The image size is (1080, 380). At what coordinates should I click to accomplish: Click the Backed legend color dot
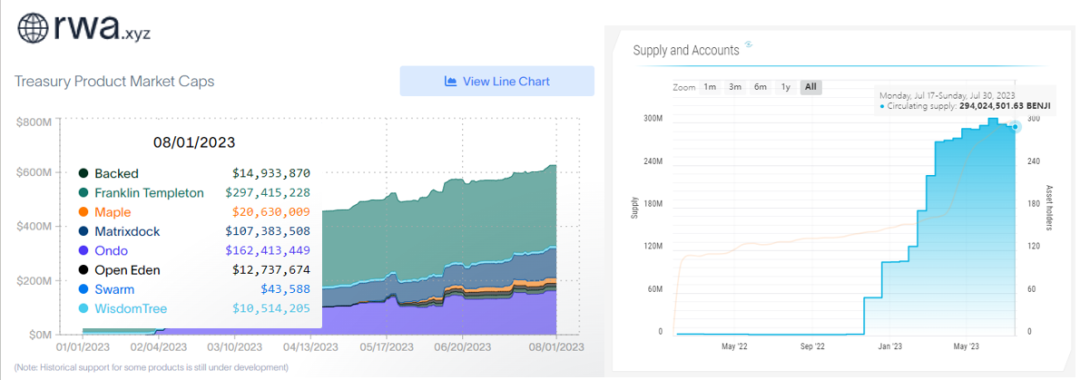(x=83, y=173)
